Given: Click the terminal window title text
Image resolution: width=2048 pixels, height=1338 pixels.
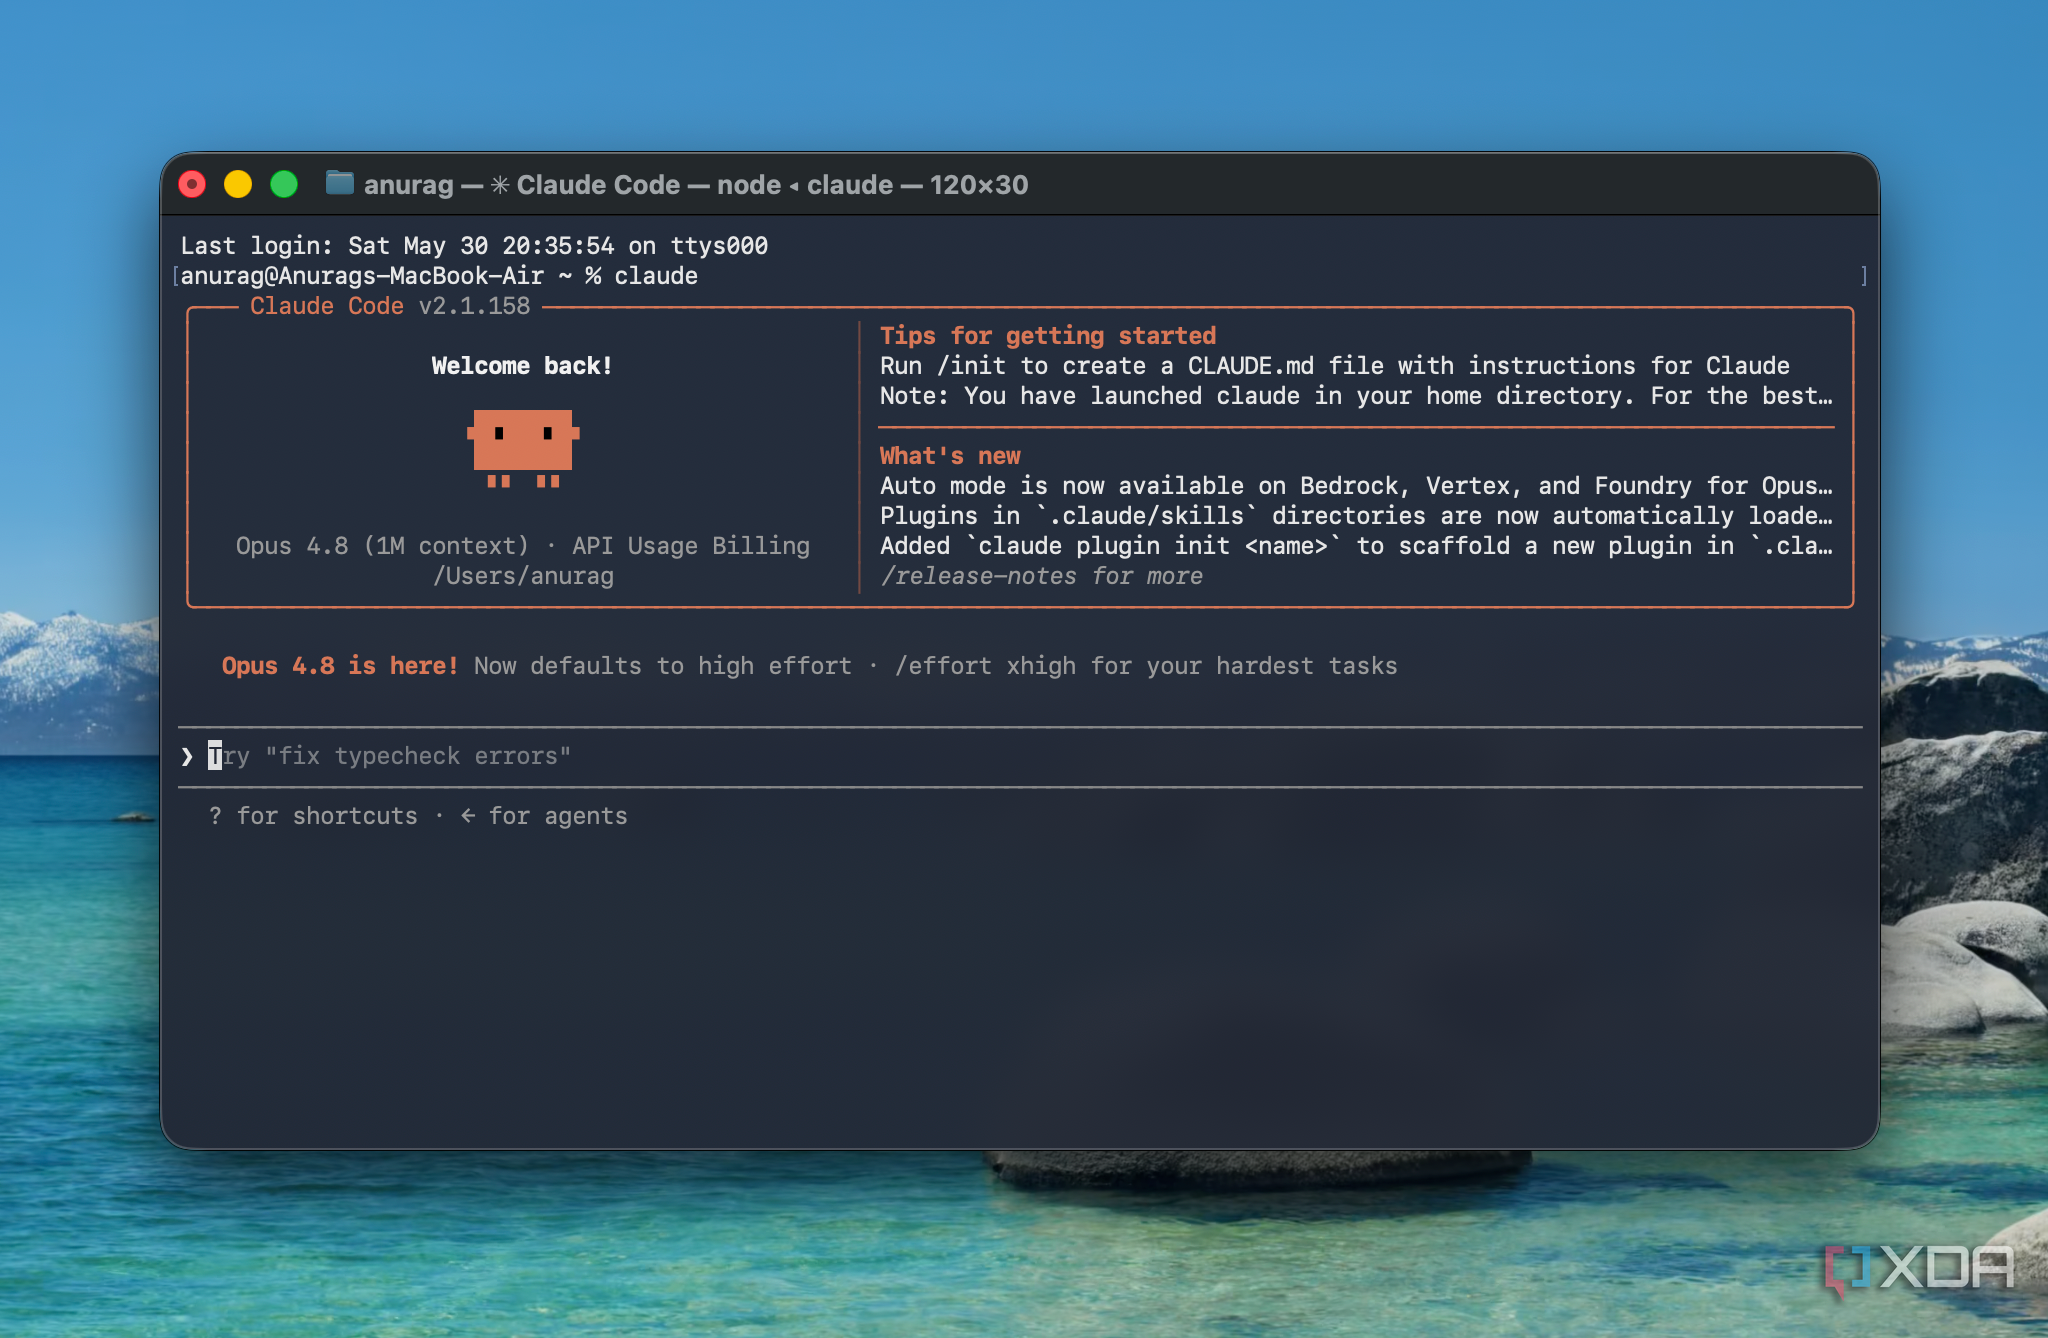Looking at the screenshot, I should 696,185.
